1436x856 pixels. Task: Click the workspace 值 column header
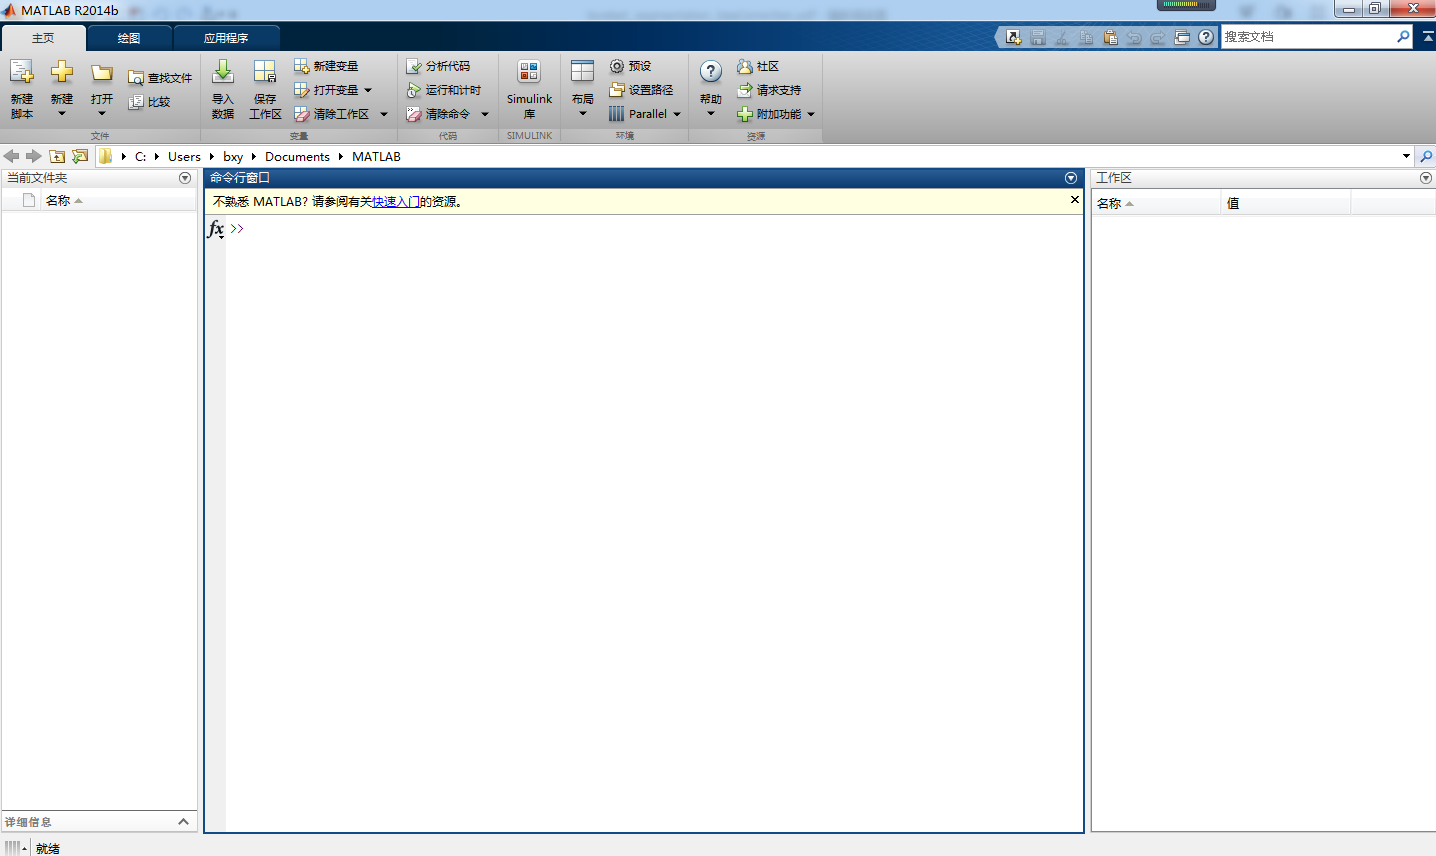1286,203
